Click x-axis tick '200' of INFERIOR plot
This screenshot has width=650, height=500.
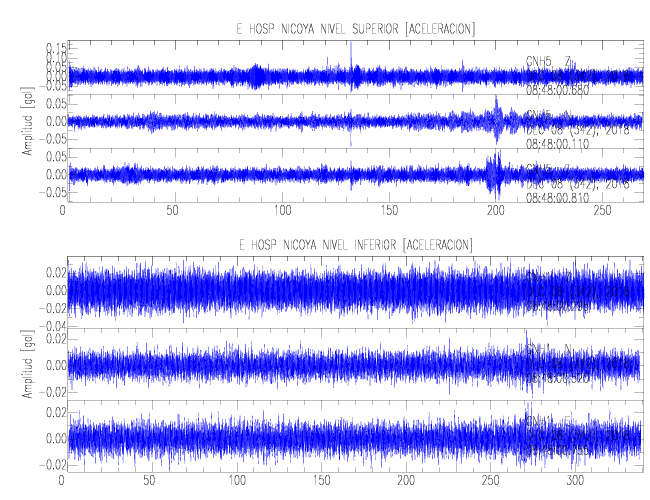pyautogui.click(x=406, y=481)
